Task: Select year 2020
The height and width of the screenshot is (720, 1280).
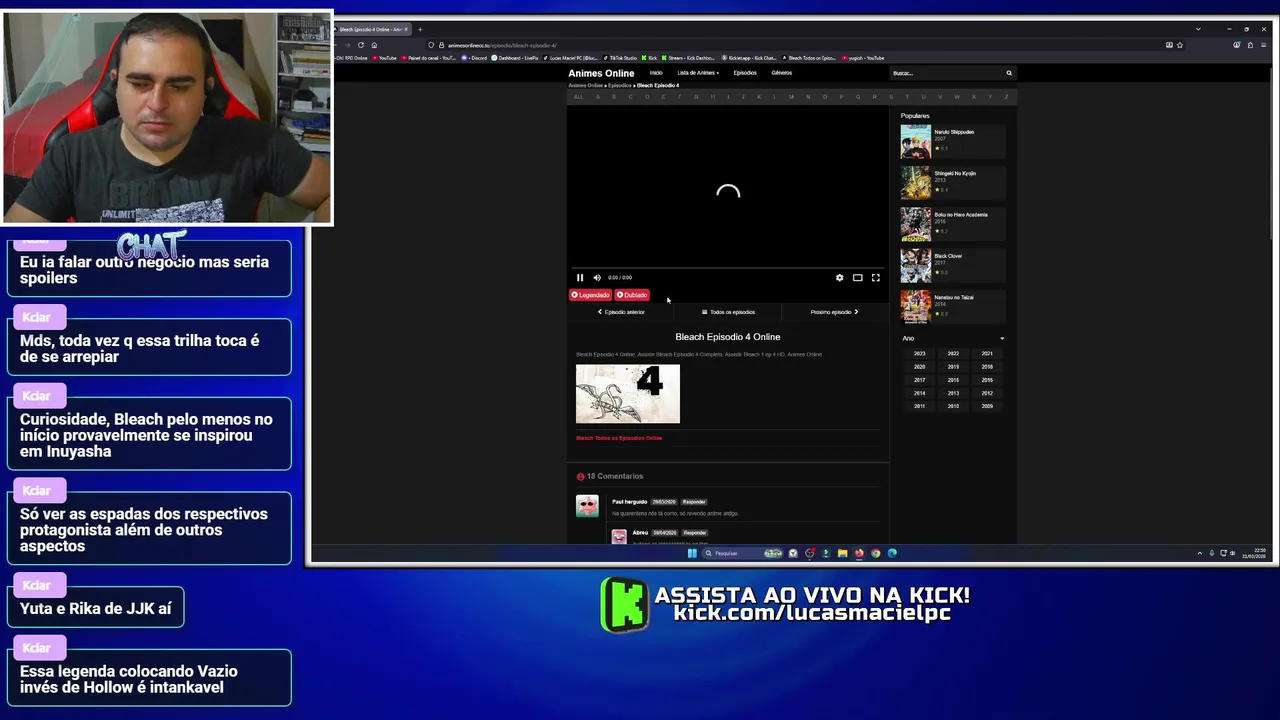Action: (x=919, y=367)
